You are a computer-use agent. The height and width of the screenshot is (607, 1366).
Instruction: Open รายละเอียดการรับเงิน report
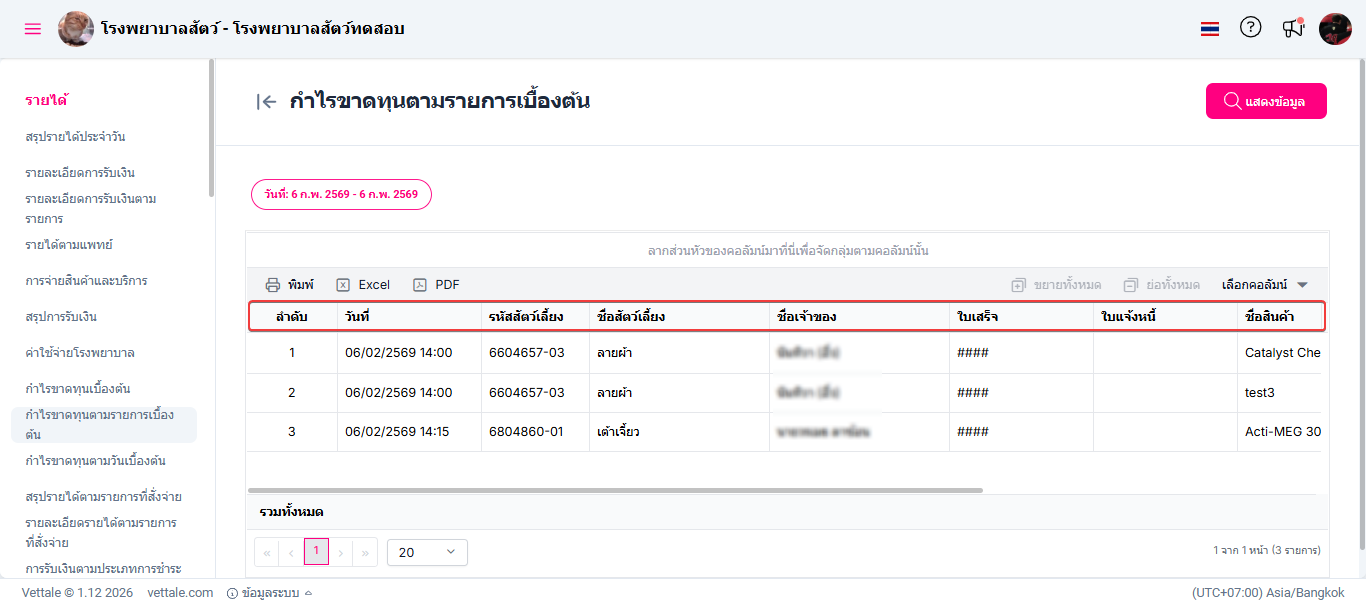(x=80, y=173)
